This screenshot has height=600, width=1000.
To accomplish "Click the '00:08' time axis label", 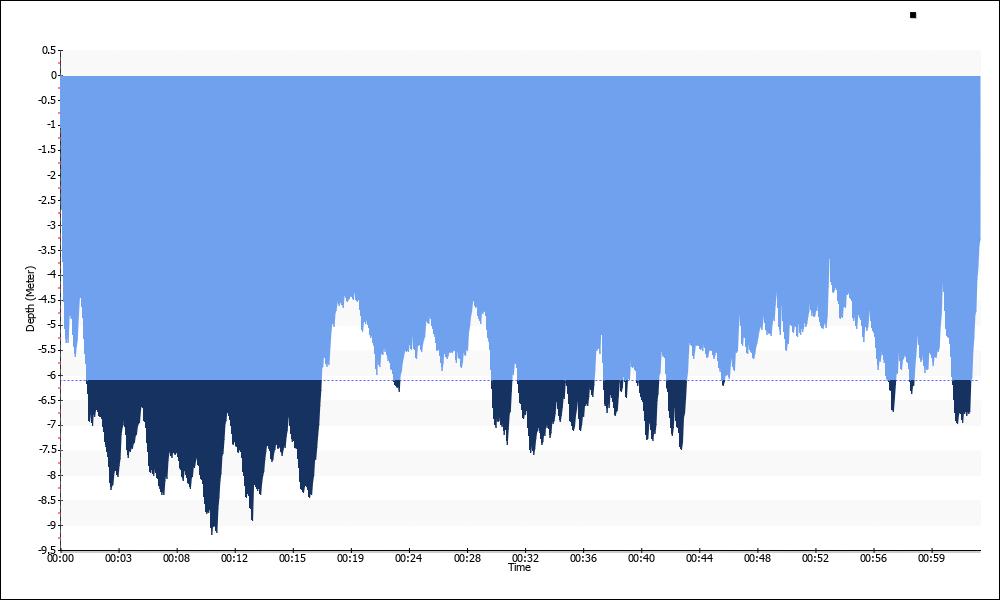I will 177,559.
